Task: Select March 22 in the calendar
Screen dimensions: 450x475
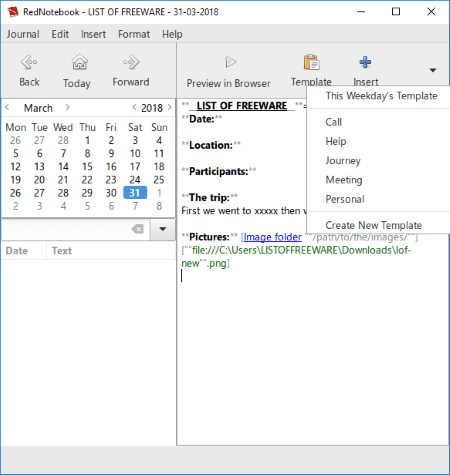Action: [x=87, y=180]
